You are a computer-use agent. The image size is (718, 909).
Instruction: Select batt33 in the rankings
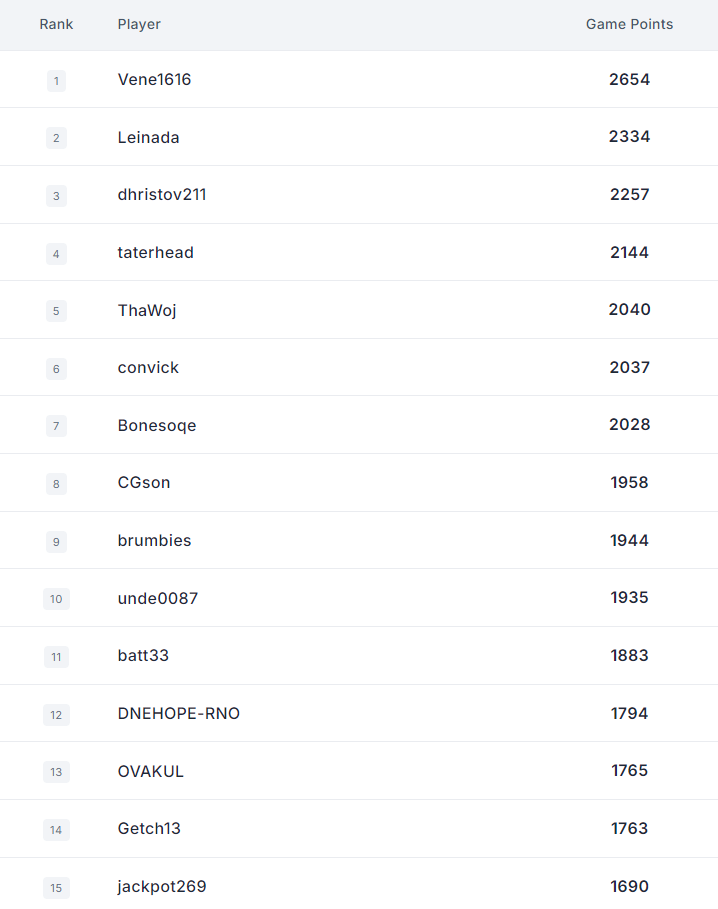tap(143, 655)
